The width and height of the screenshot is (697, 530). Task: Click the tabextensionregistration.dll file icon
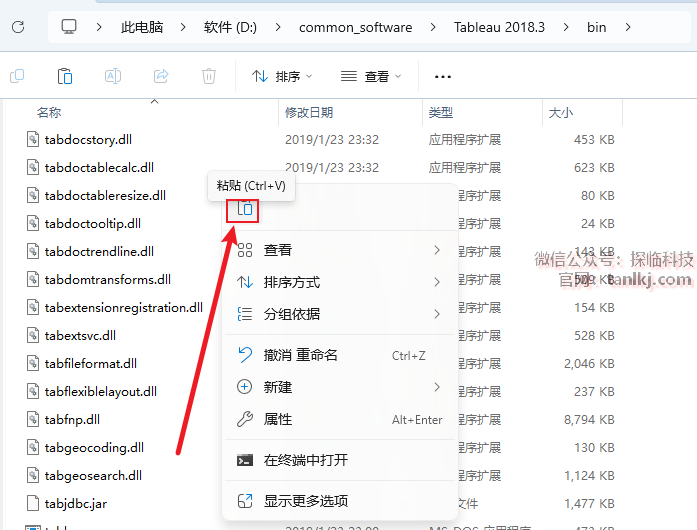(x=33, y=307)
